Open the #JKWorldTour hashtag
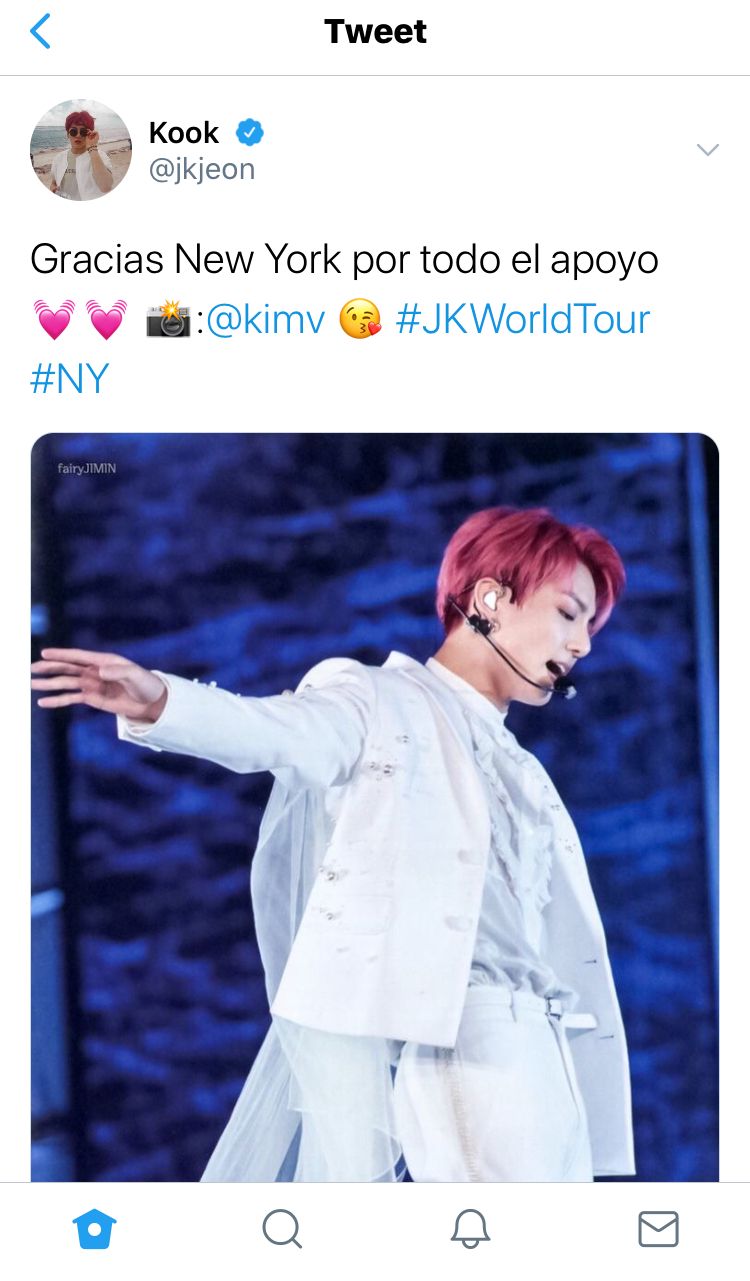Screen dimensions: 750x1281 tap(523, 320)
